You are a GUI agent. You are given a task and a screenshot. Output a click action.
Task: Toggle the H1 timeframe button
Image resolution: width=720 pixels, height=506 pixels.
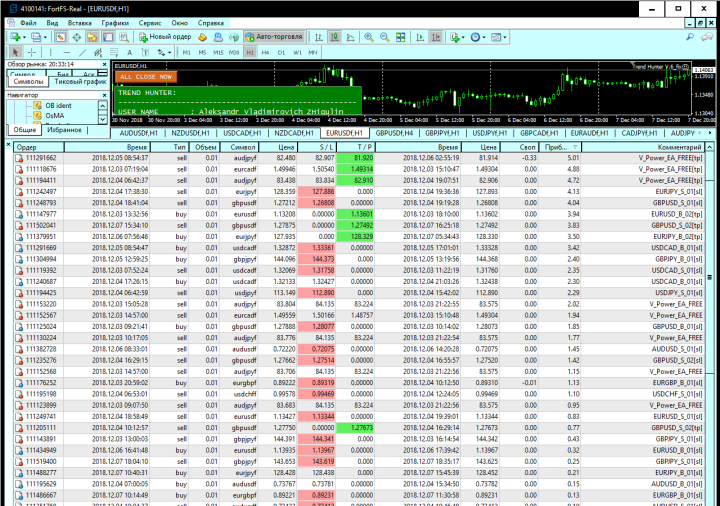tap(250, 52)
